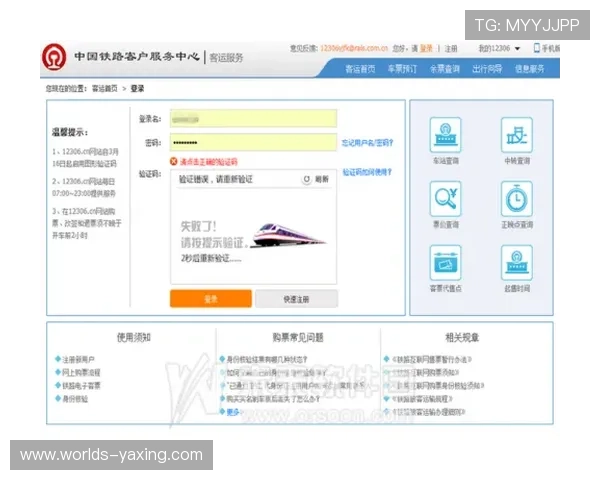This screenshot has height=480, width=600.
Task: Open the 出行向导 nav item
Action: click(x=487, y=69)
